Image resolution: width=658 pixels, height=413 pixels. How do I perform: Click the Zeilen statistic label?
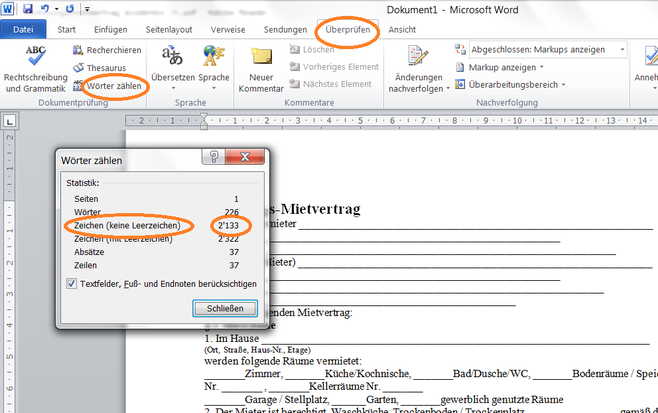pyautogui.click(x=86, y=265)
